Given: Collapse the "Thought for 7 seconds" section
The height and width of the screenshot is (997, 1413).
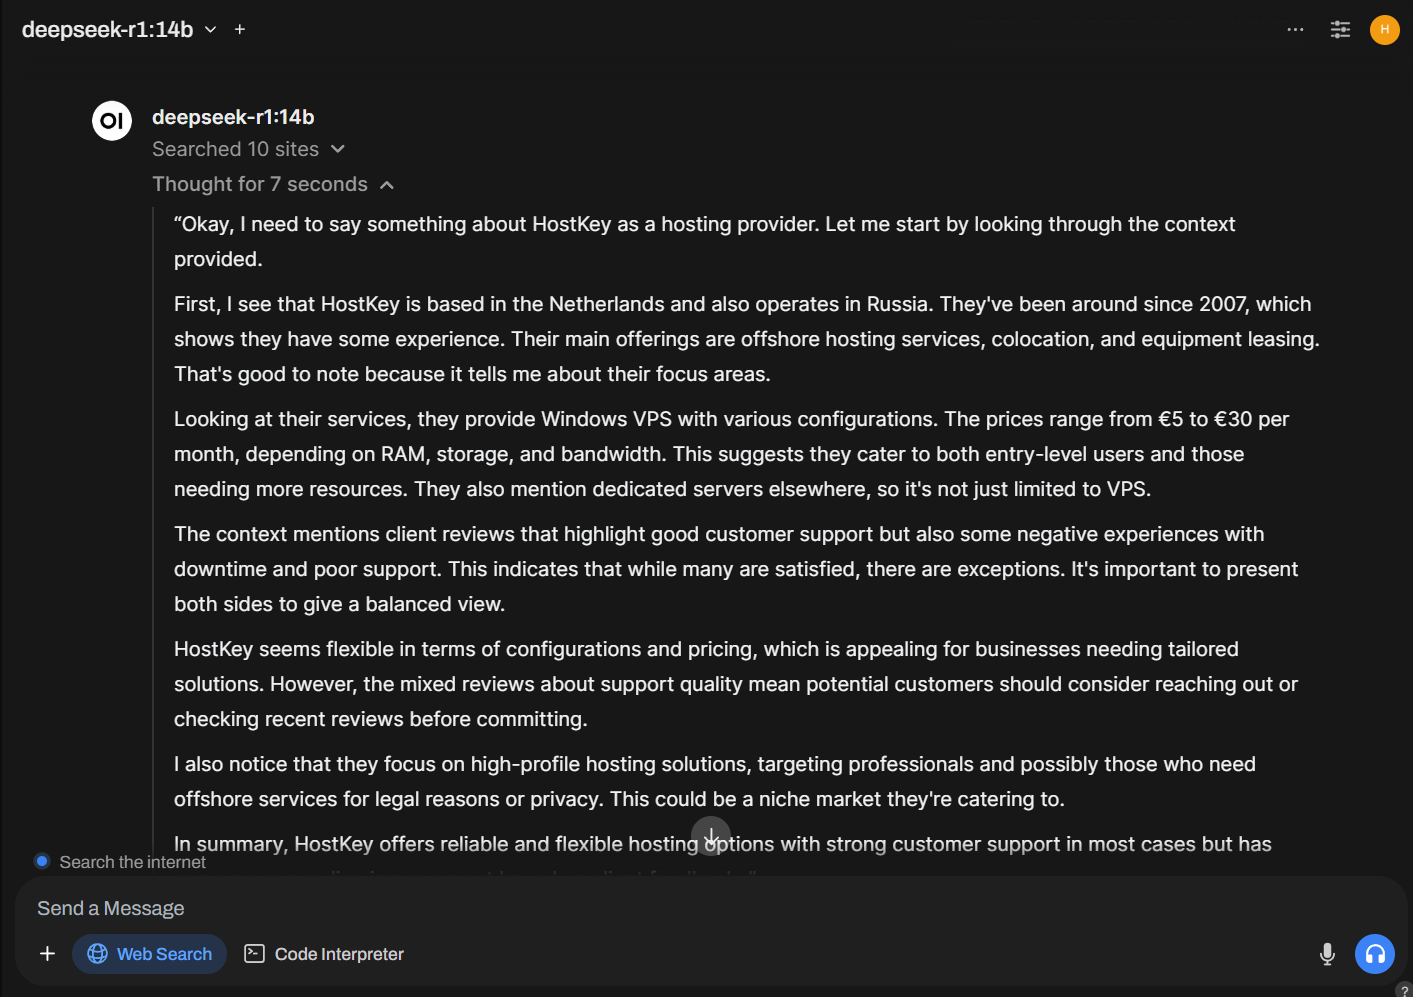Looking at the screenshot, I should [273, 184].
